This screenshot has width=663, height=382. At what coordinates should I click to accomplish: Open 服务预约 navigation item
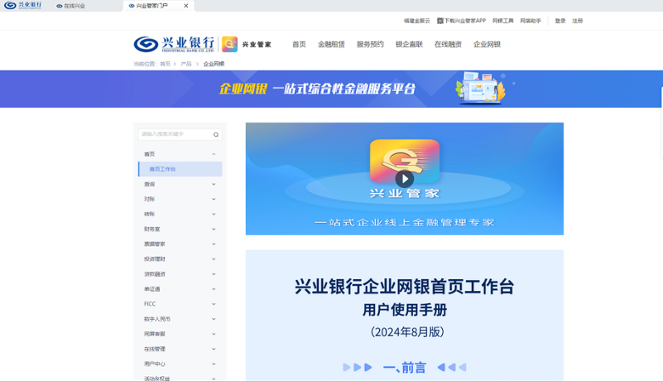(370, 44)
